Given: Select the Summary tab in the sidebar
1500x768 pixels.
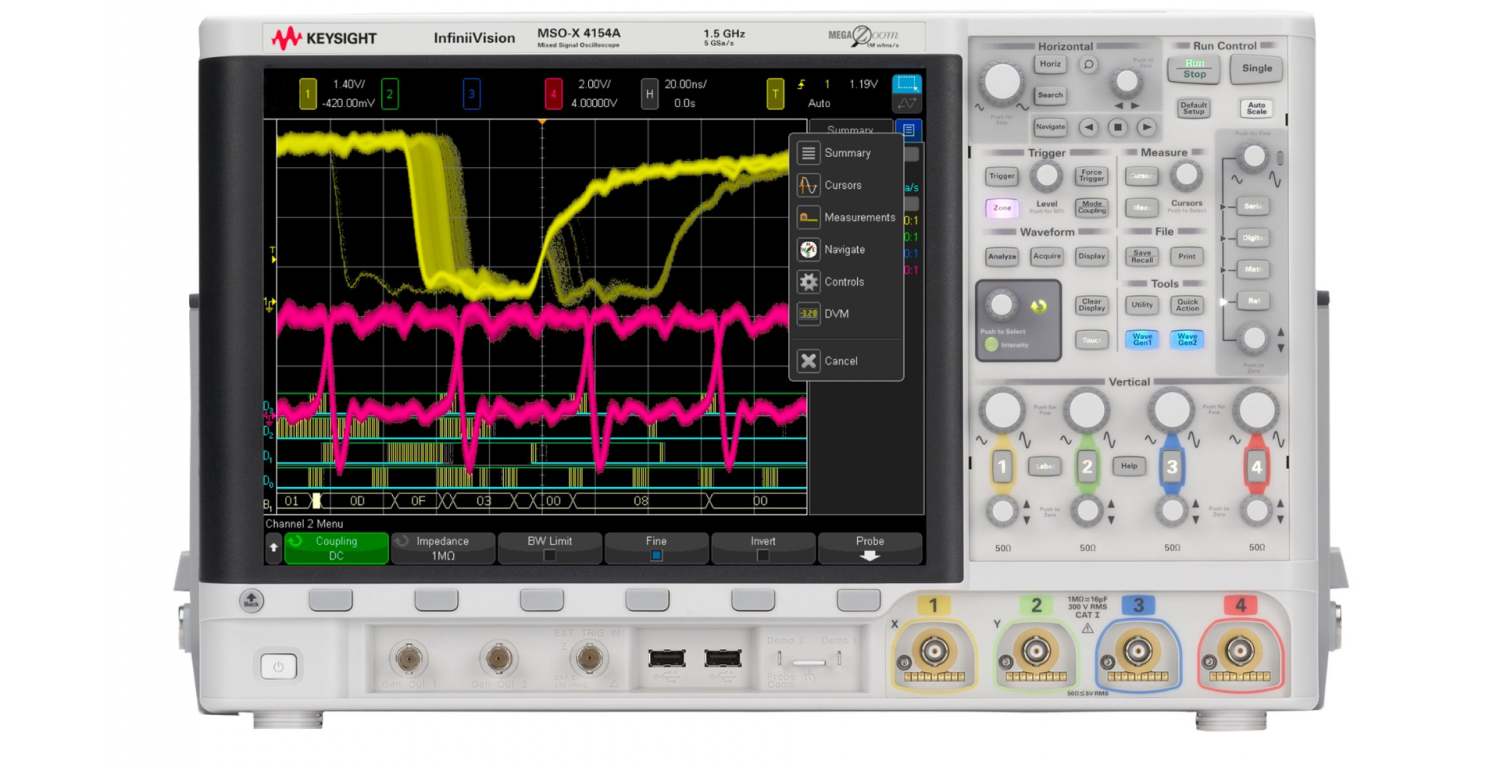Looking at the screenshot, I should [x=850, y=130].
